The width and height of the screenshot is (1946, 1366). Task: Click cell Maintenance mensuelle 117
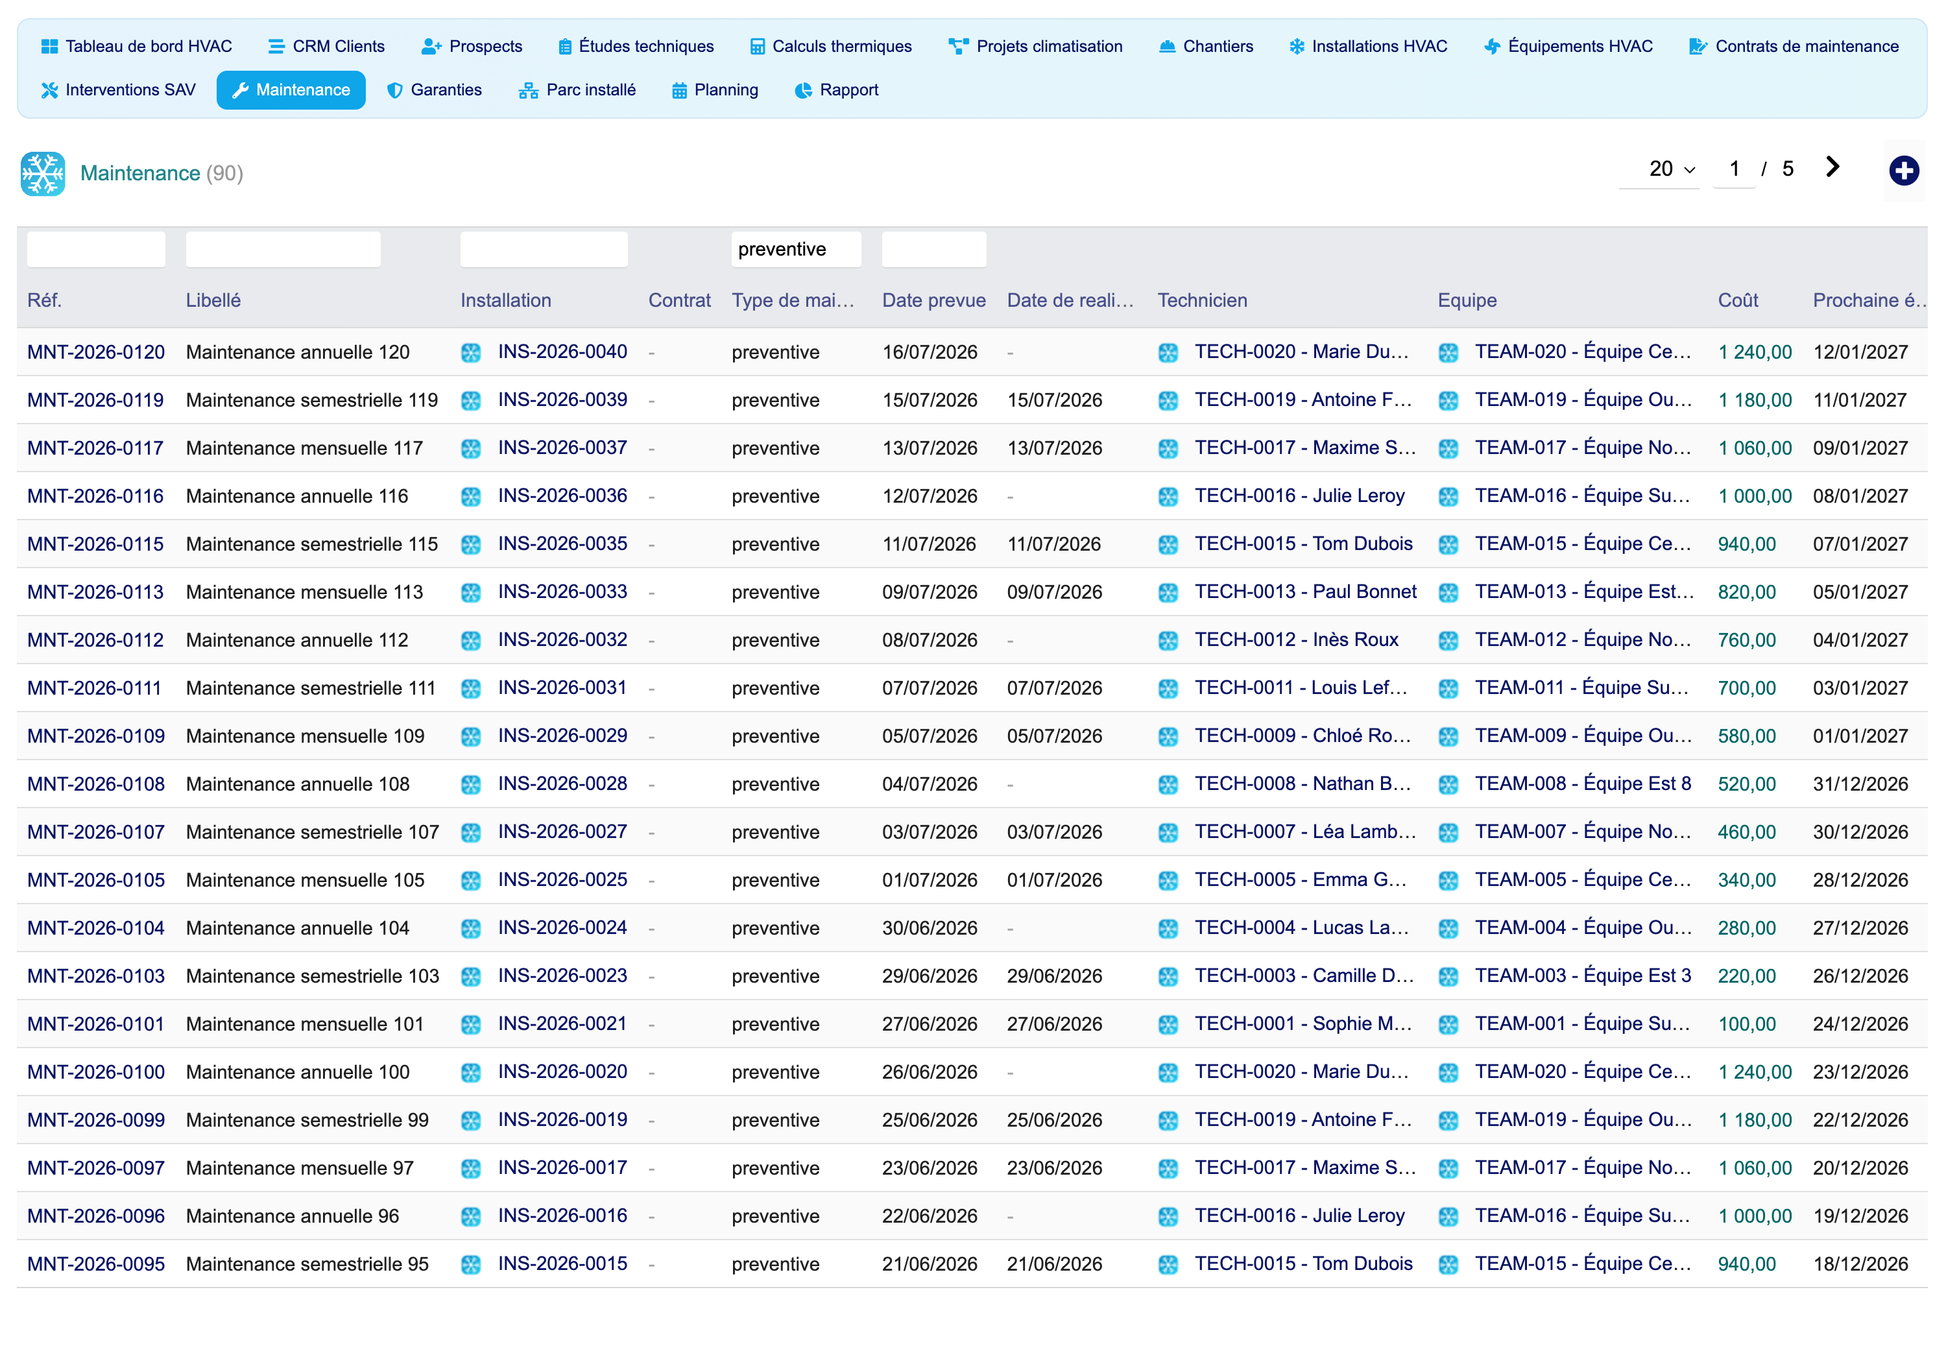point(304,448)
